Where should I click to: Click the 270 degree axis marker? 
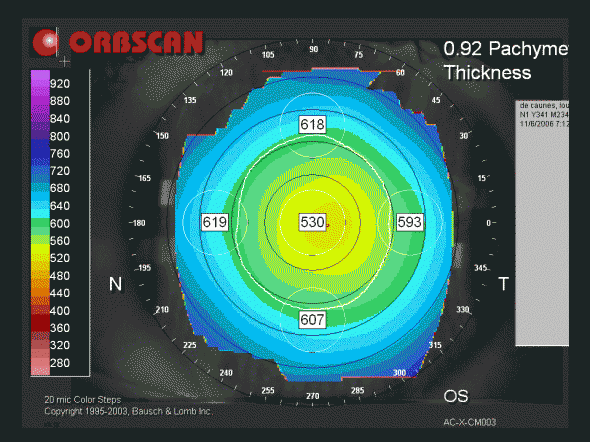pyautogui.click(x=312, y=396)
